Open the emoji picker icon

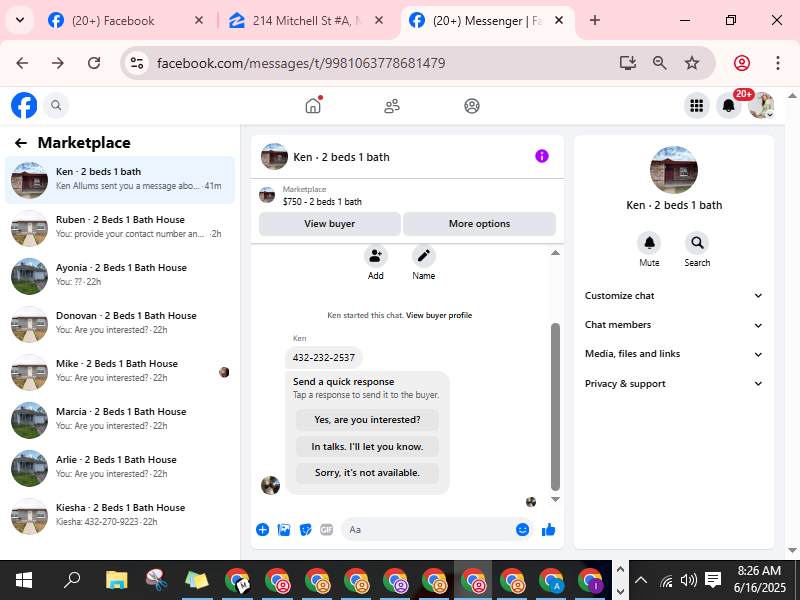coord(522,530)
